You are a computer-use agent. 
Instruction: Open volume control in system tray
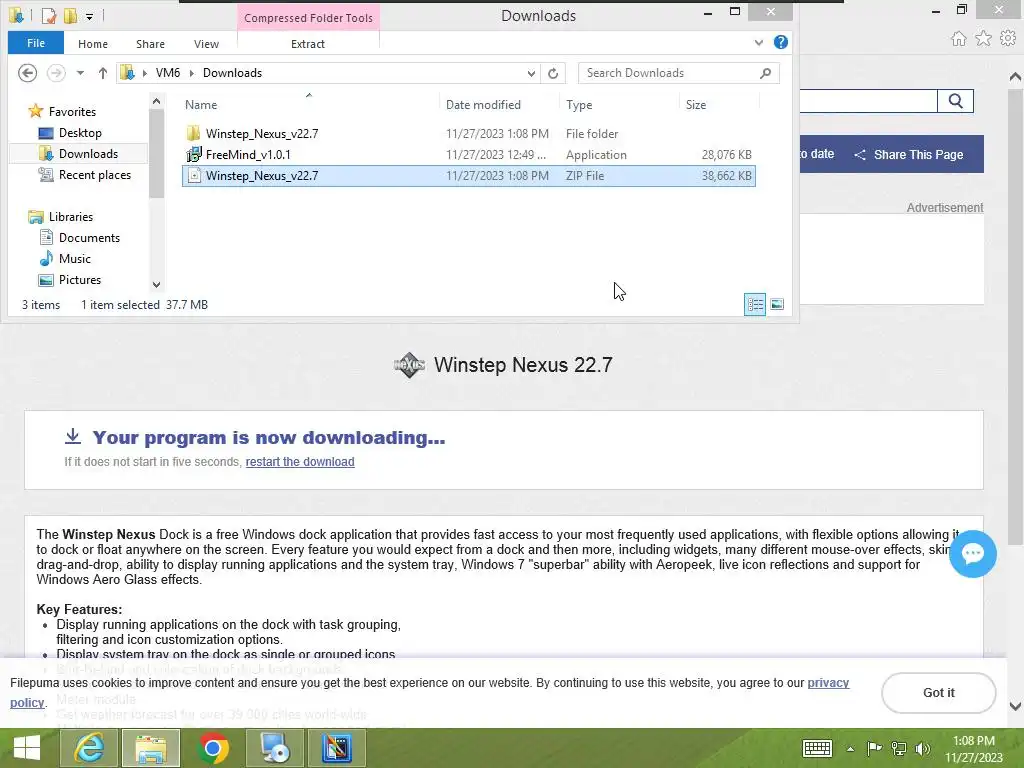tap(923, 748)
